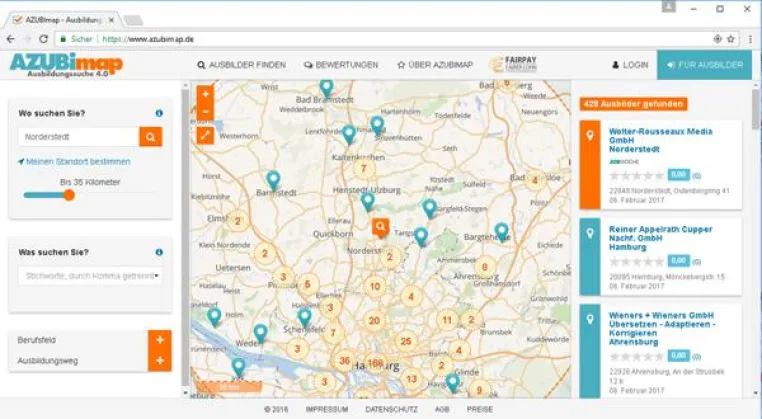Image resolution: width=762 pixels, height=419 pixels.
Task: Click the cluster marker labeled 188 in Hamburg
Action: [x=375, y=363]
